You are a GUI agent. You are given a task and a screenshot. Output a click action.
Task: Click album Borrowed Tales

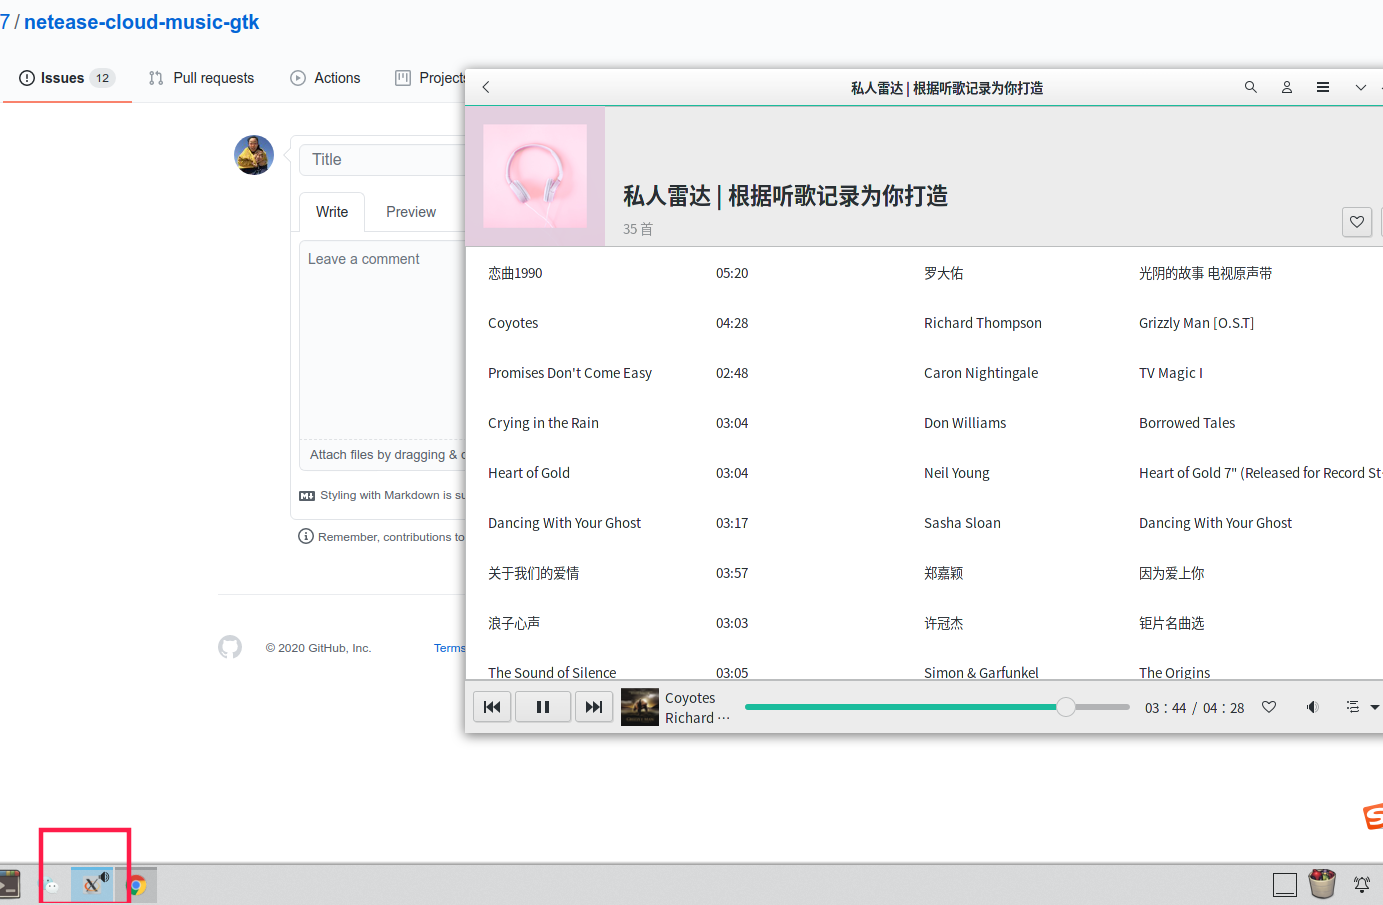pyautogui.click(x=1187, y=423)
